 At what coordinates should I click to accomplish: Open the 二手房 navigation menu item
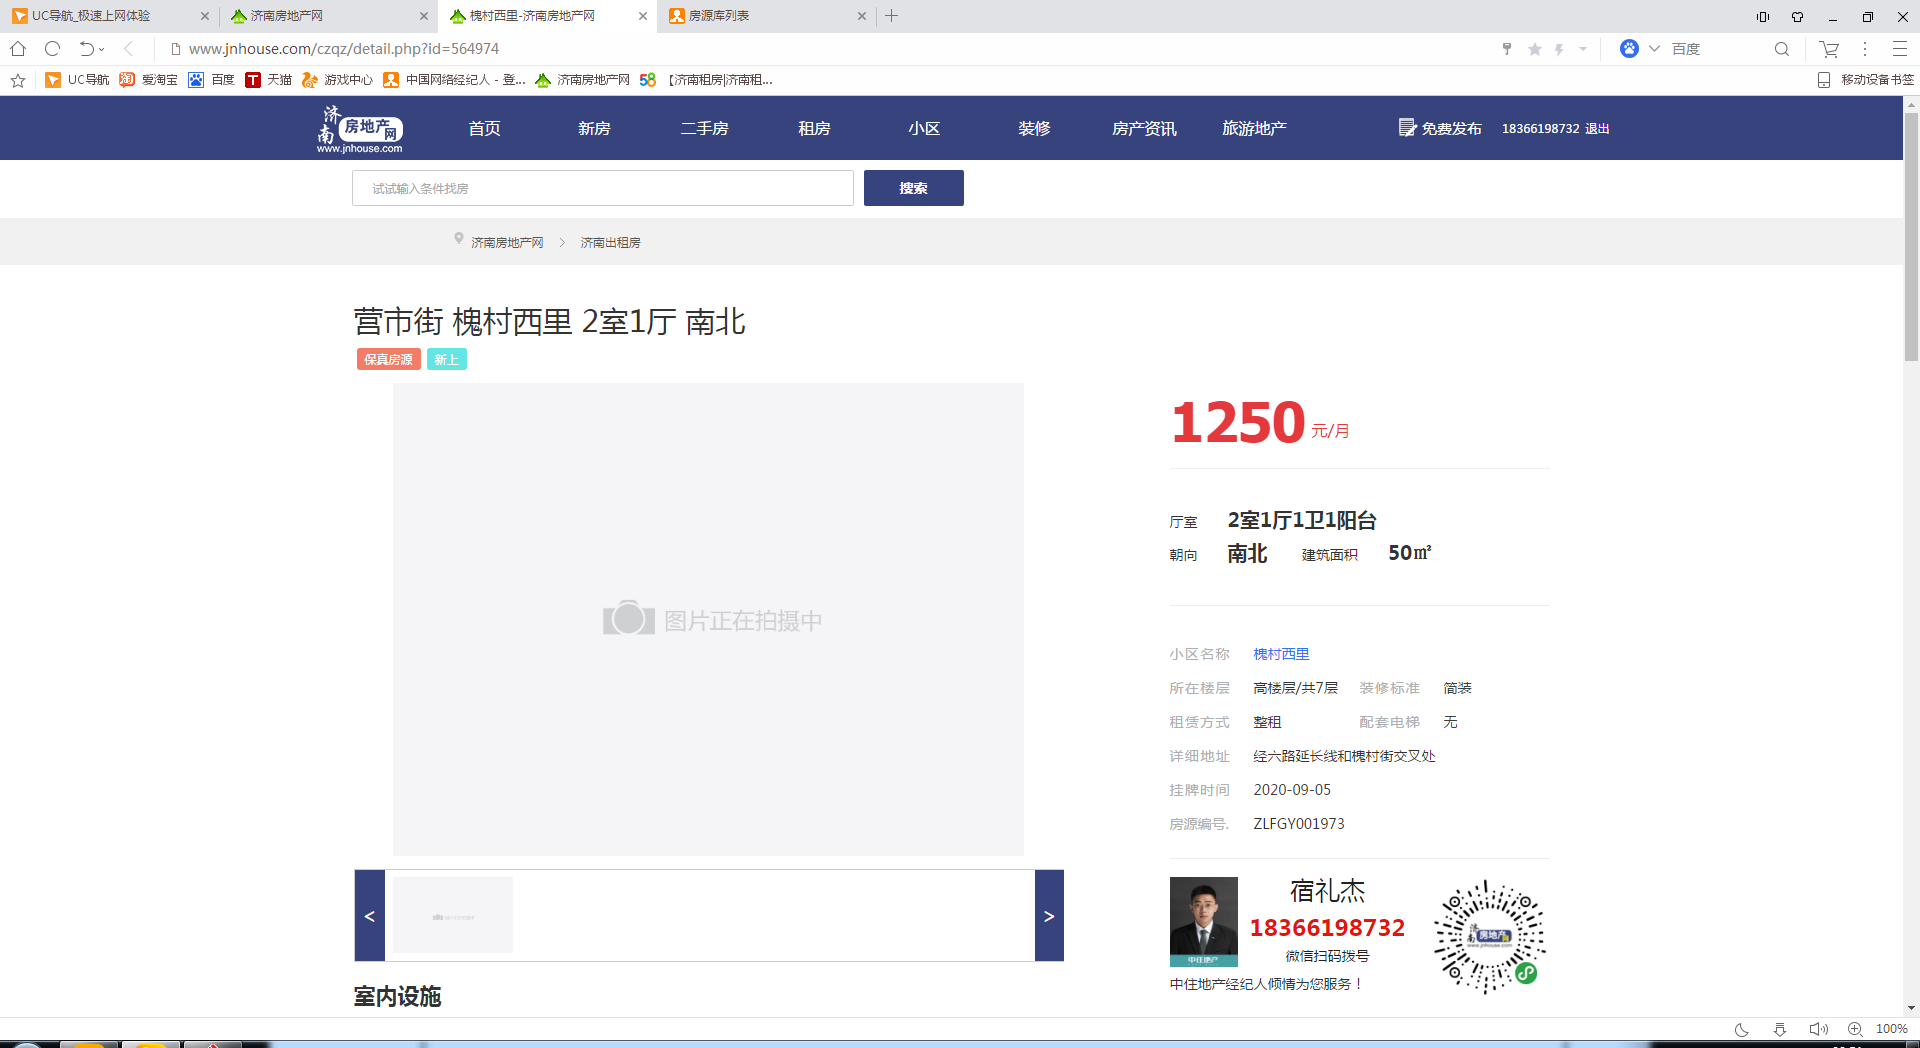point(704,128)
